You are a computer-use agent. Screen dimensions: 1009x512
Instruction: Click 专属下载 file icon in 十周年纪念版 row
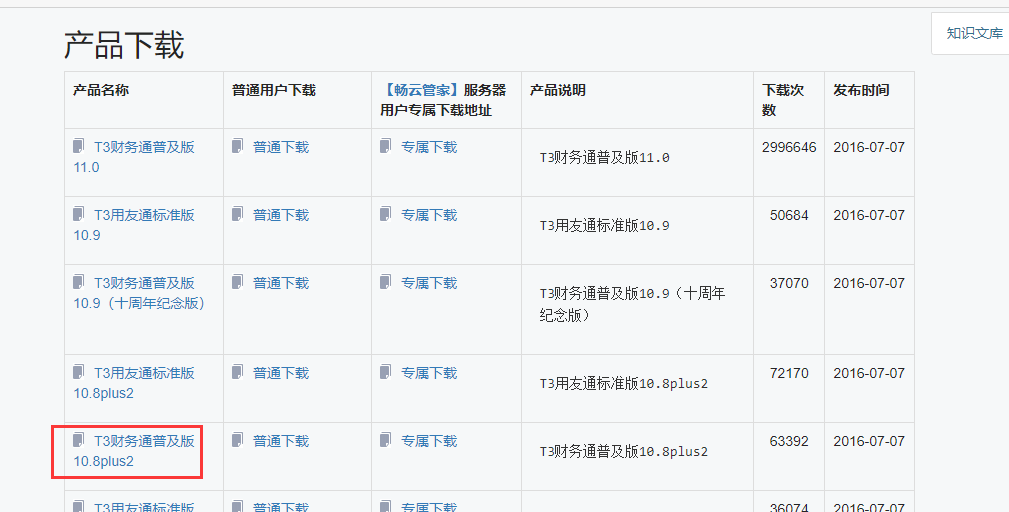pyautogui.click(x=385, y=282)
